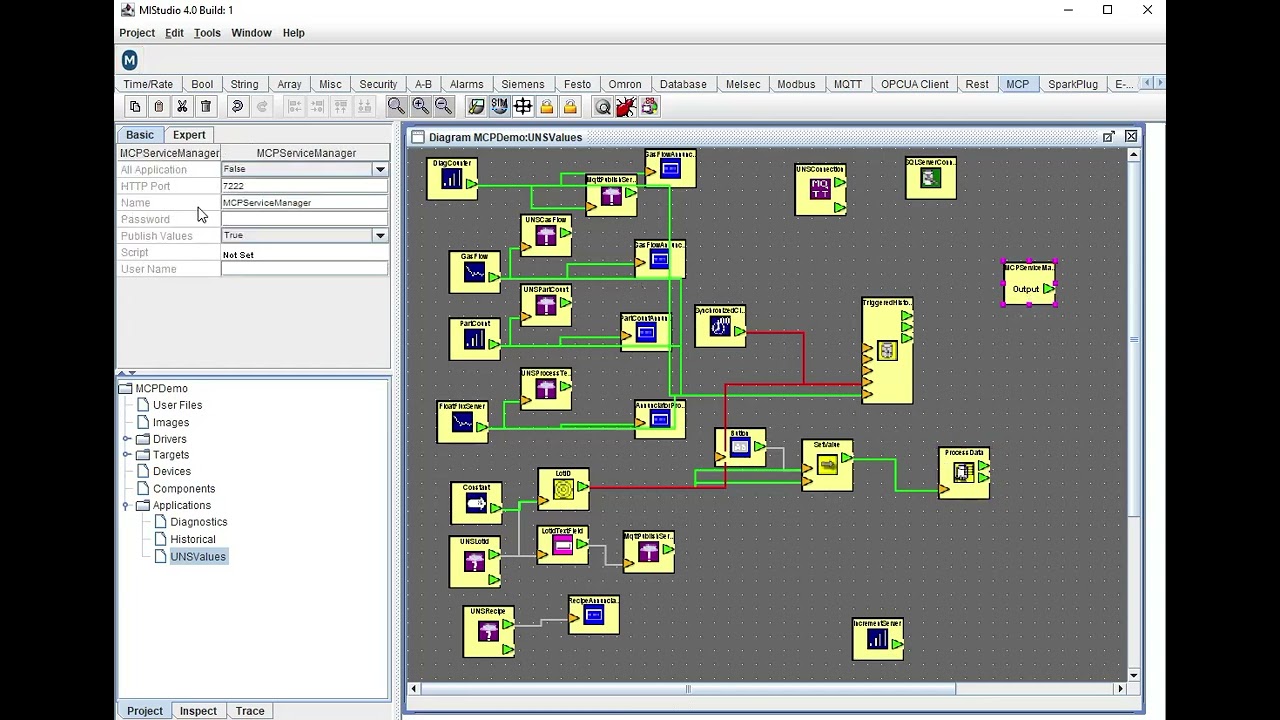The height and width of the screenshot is (720, 1280).
Task: Click the Password input field
Action: (304, 219)
